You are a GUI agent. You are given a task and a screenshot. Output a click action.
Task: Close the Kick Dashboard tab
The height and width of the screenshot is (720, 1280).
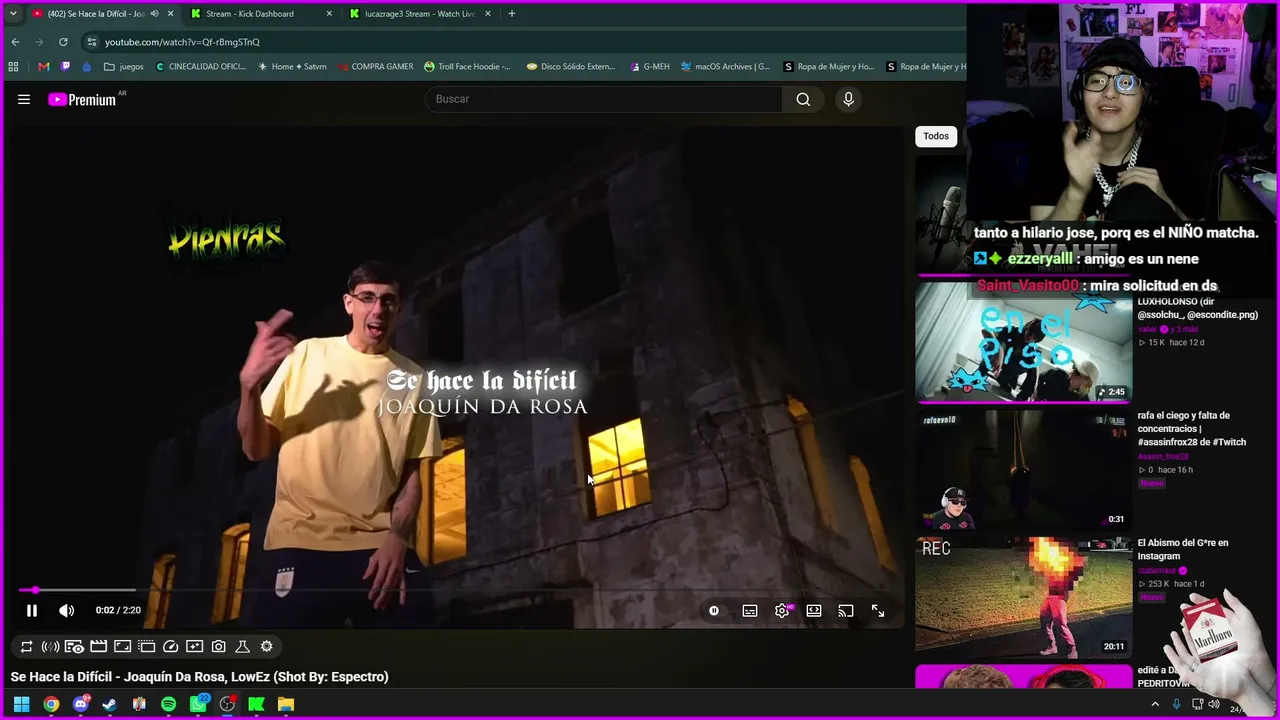tap(329, 14)
